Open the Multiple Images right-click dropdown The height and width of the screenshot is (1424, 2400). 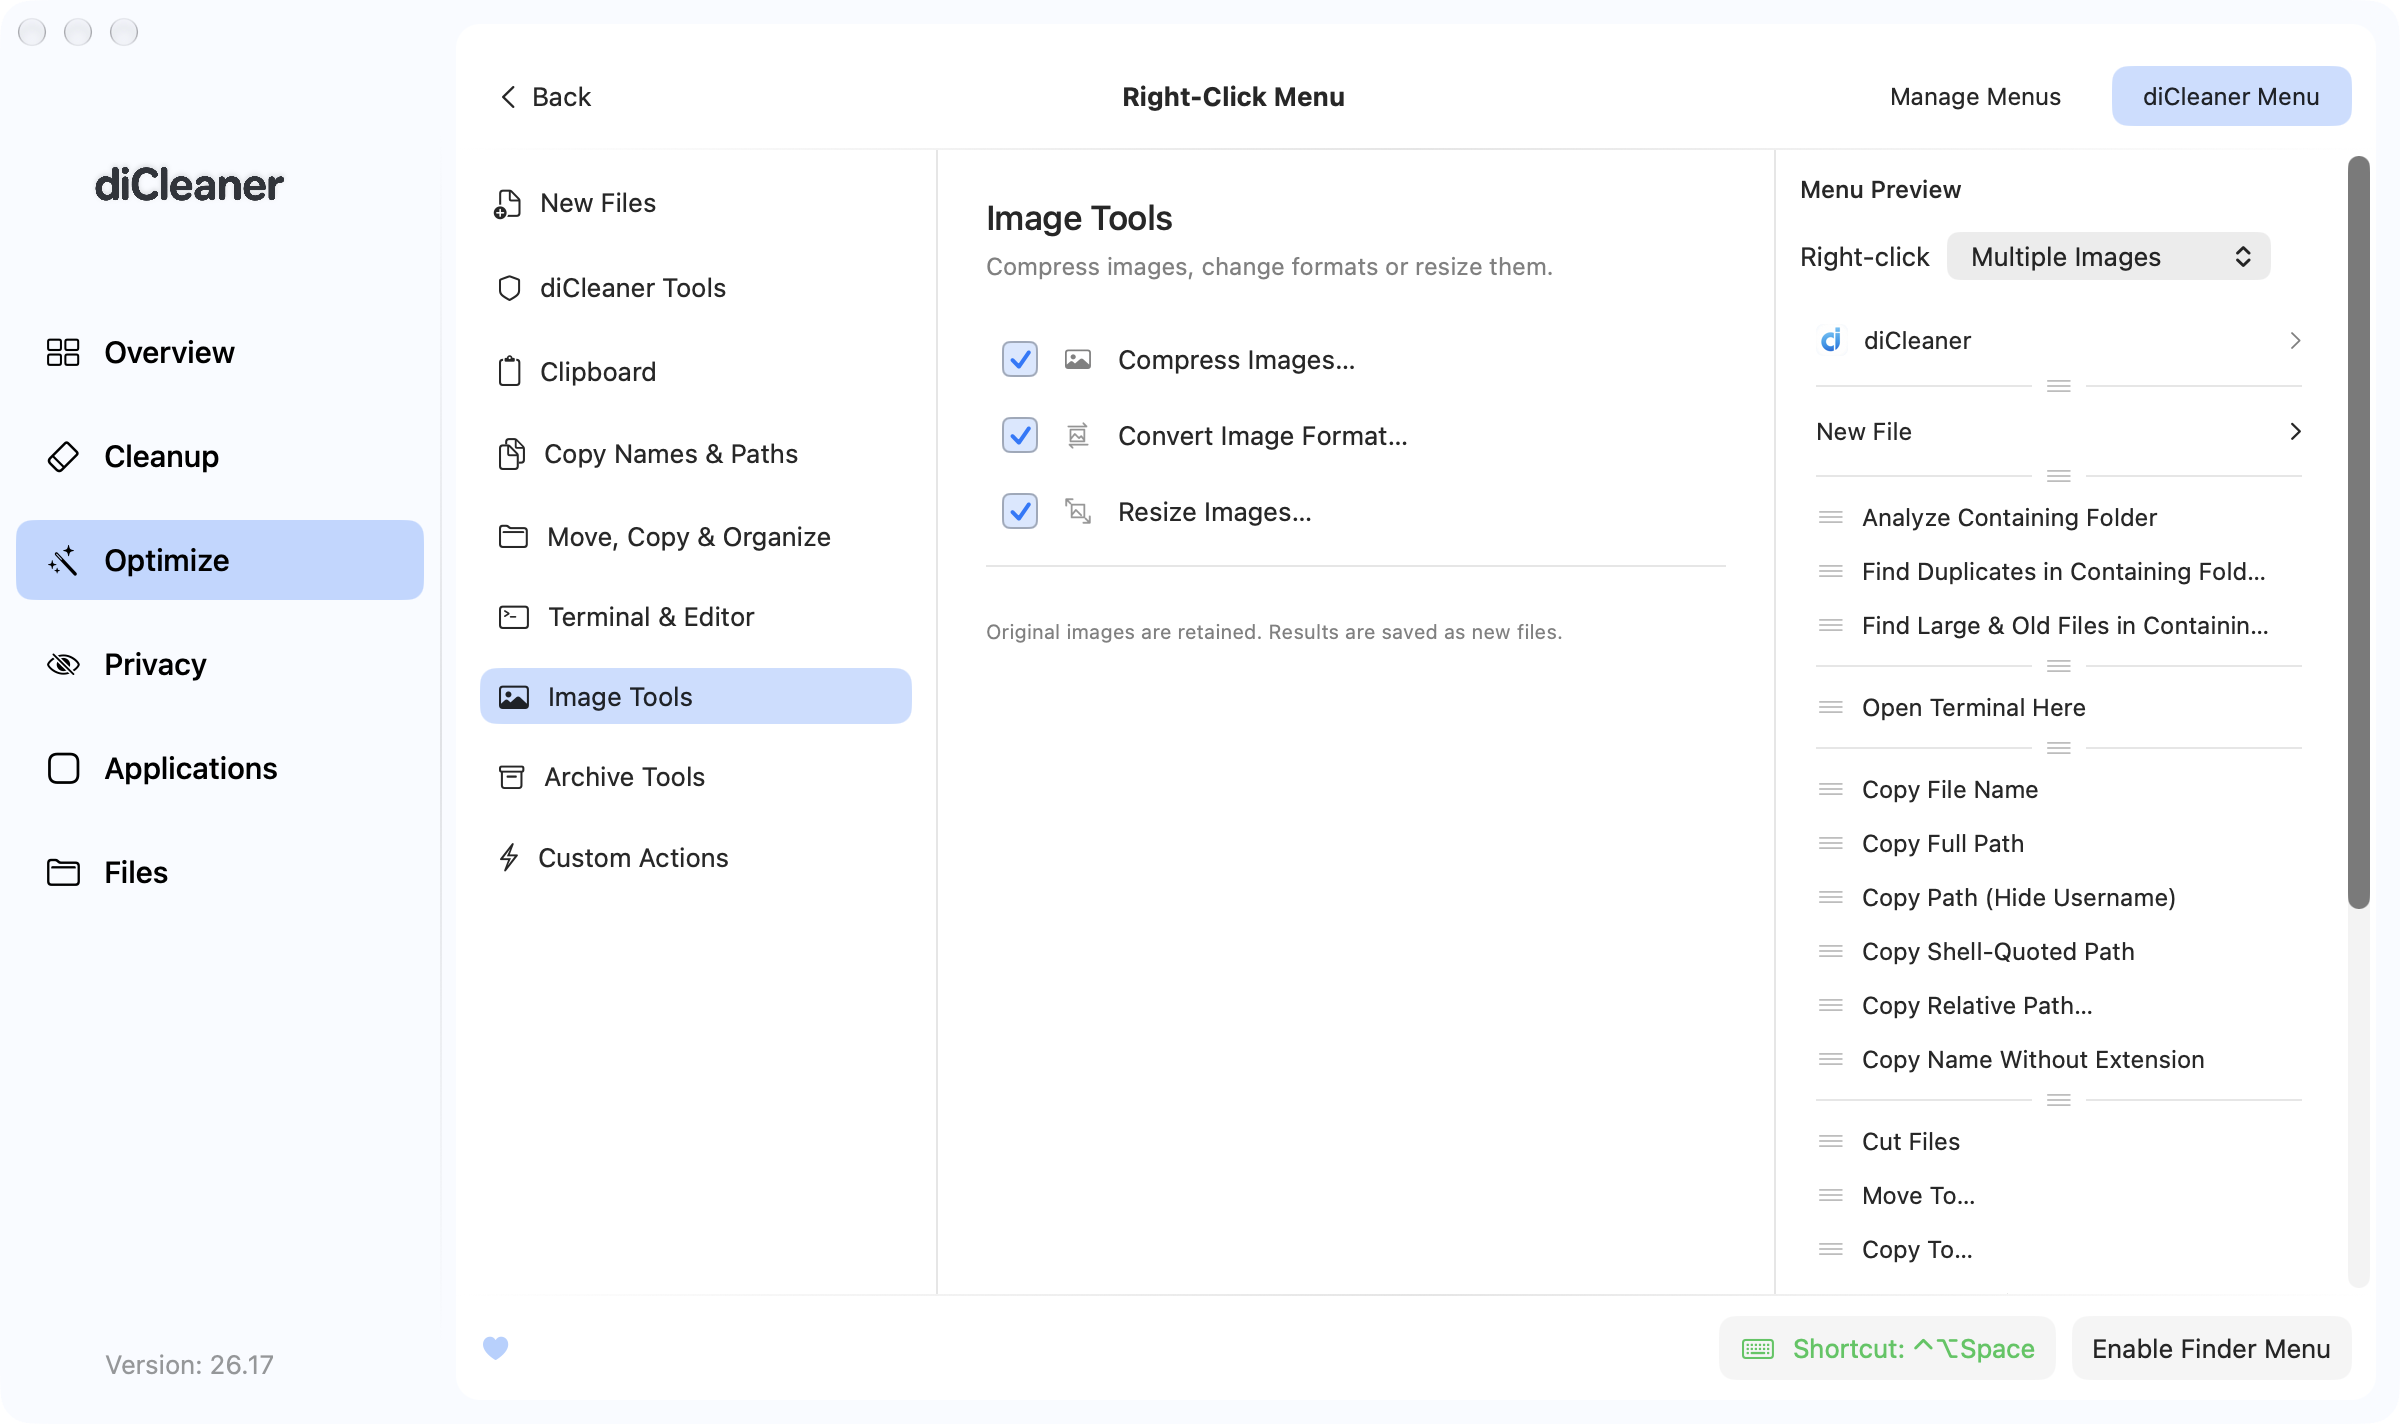(x=2108, y=257)
